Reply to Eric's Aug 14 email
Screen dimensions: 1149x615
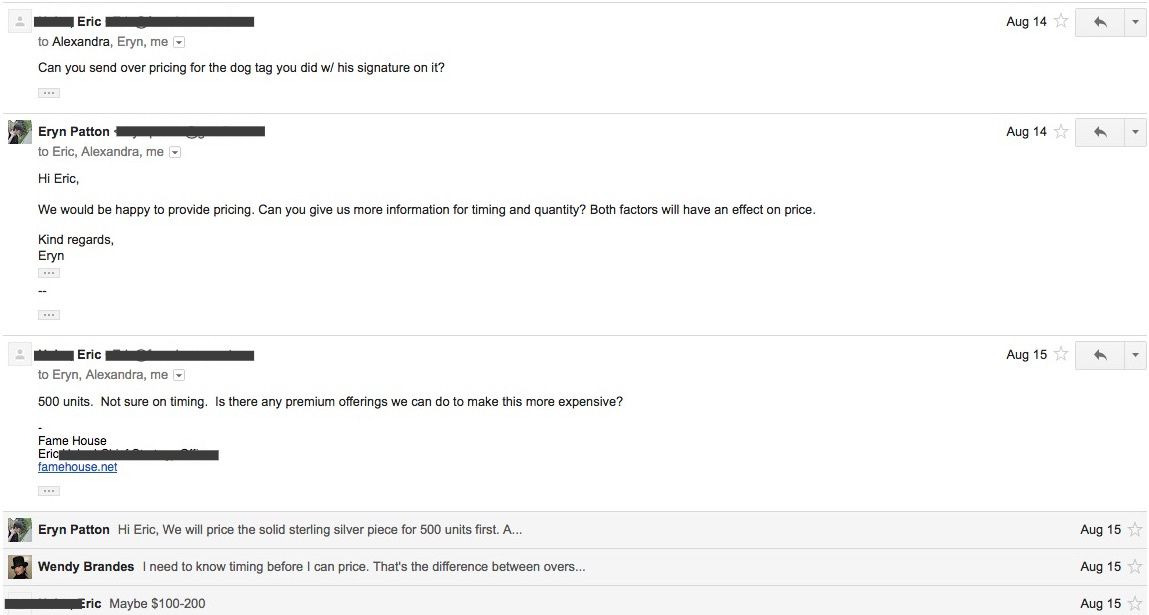click(1099, 22)
